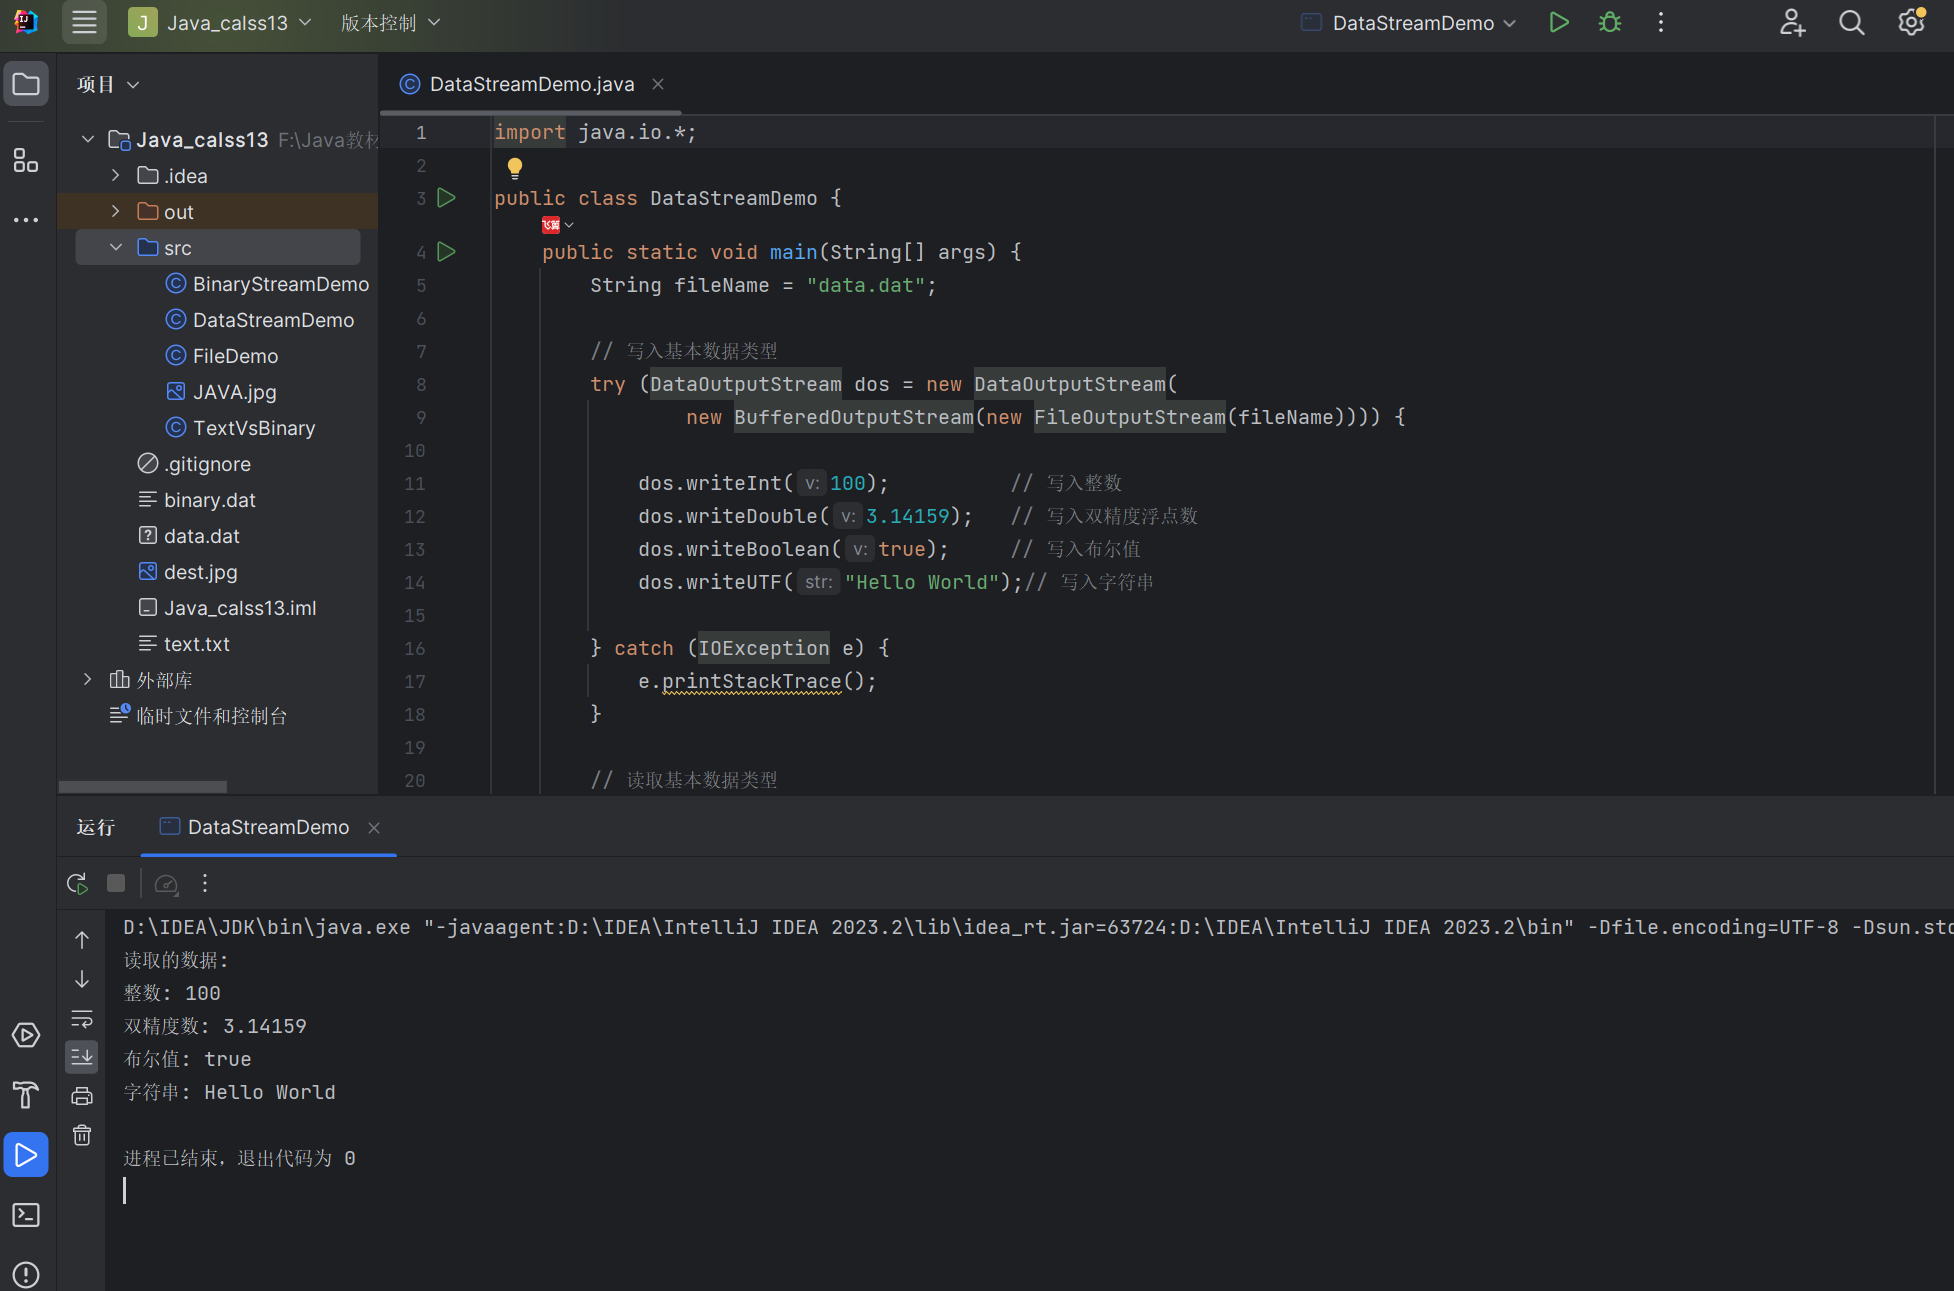Select the DataStreamDemo.java editor tab
The image size is (1954, 1291).
point(531,85)
